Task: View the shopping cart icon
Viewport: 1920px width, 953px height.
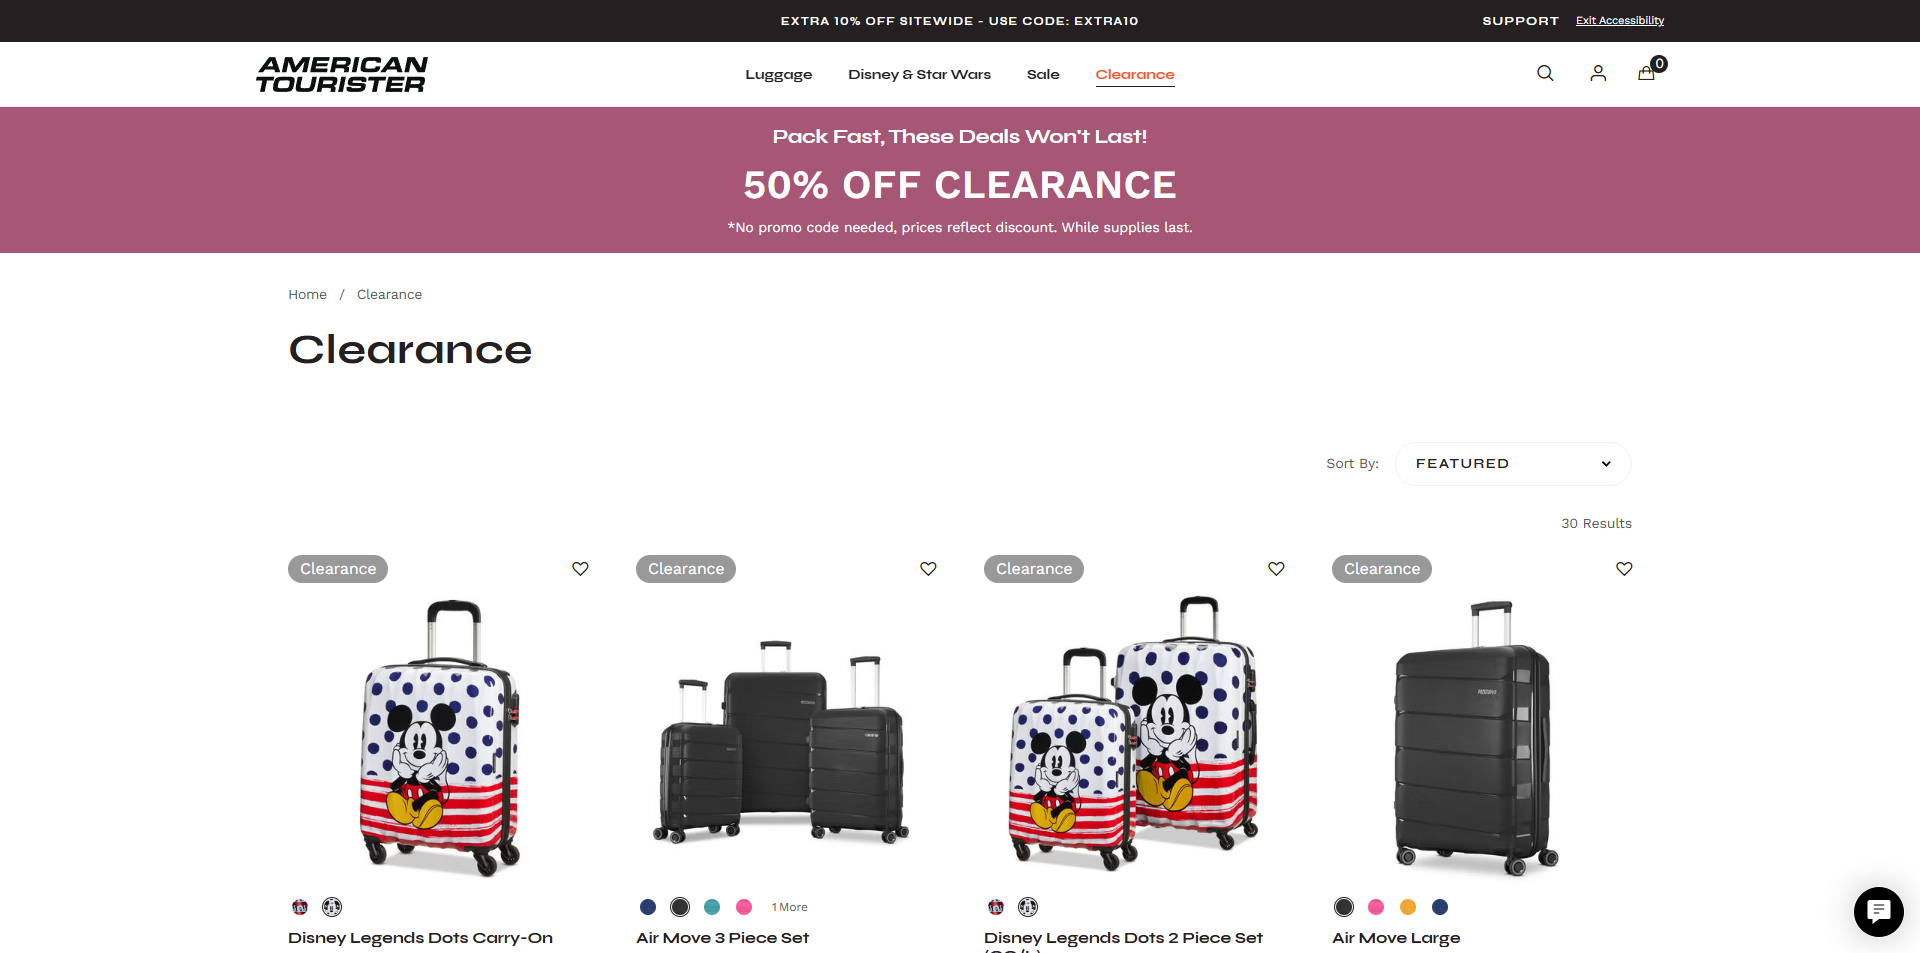Action: (x=1646, y=73)
